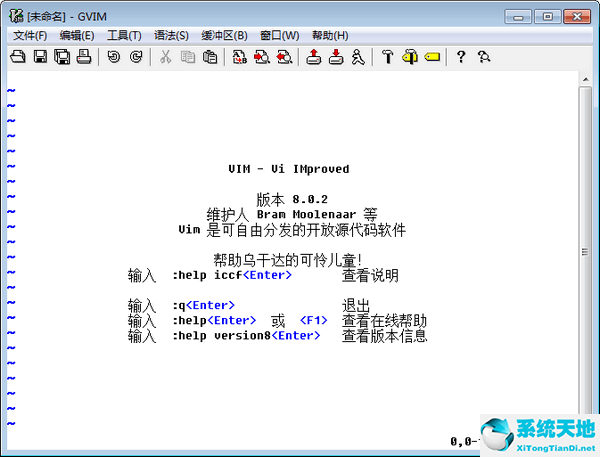Click the GVIM title bar application icon
The width and height of the screenshot is (600, 457).
click(16, 16)
